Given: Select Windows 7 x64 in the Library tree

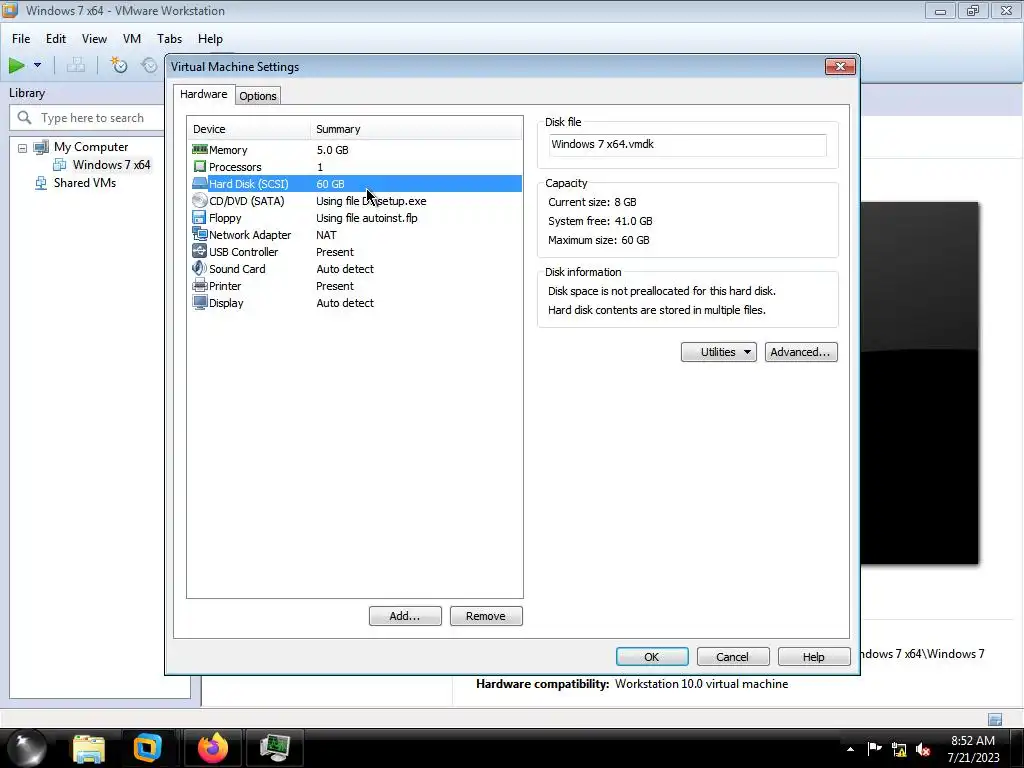Looking at the screenshot, I should click(x=112, y=165).
